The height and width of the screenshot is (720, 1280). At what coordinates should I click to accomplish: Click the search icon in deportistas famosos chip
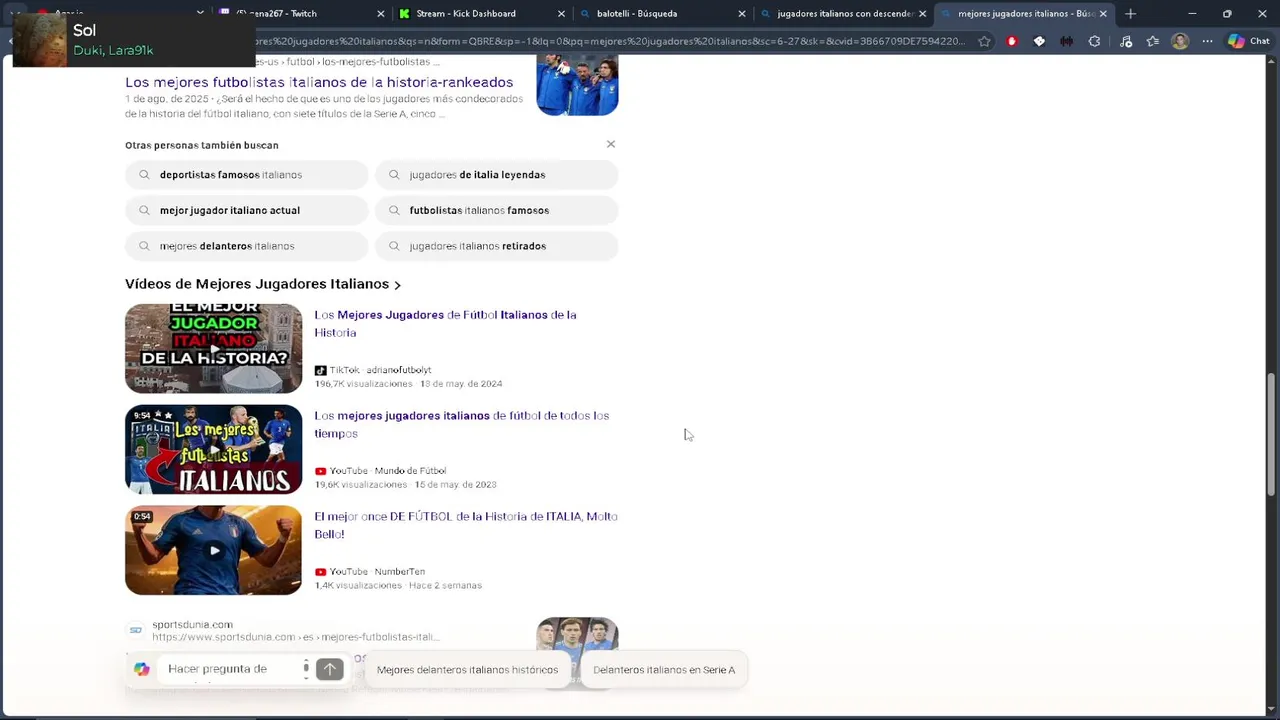click(145, 175)
